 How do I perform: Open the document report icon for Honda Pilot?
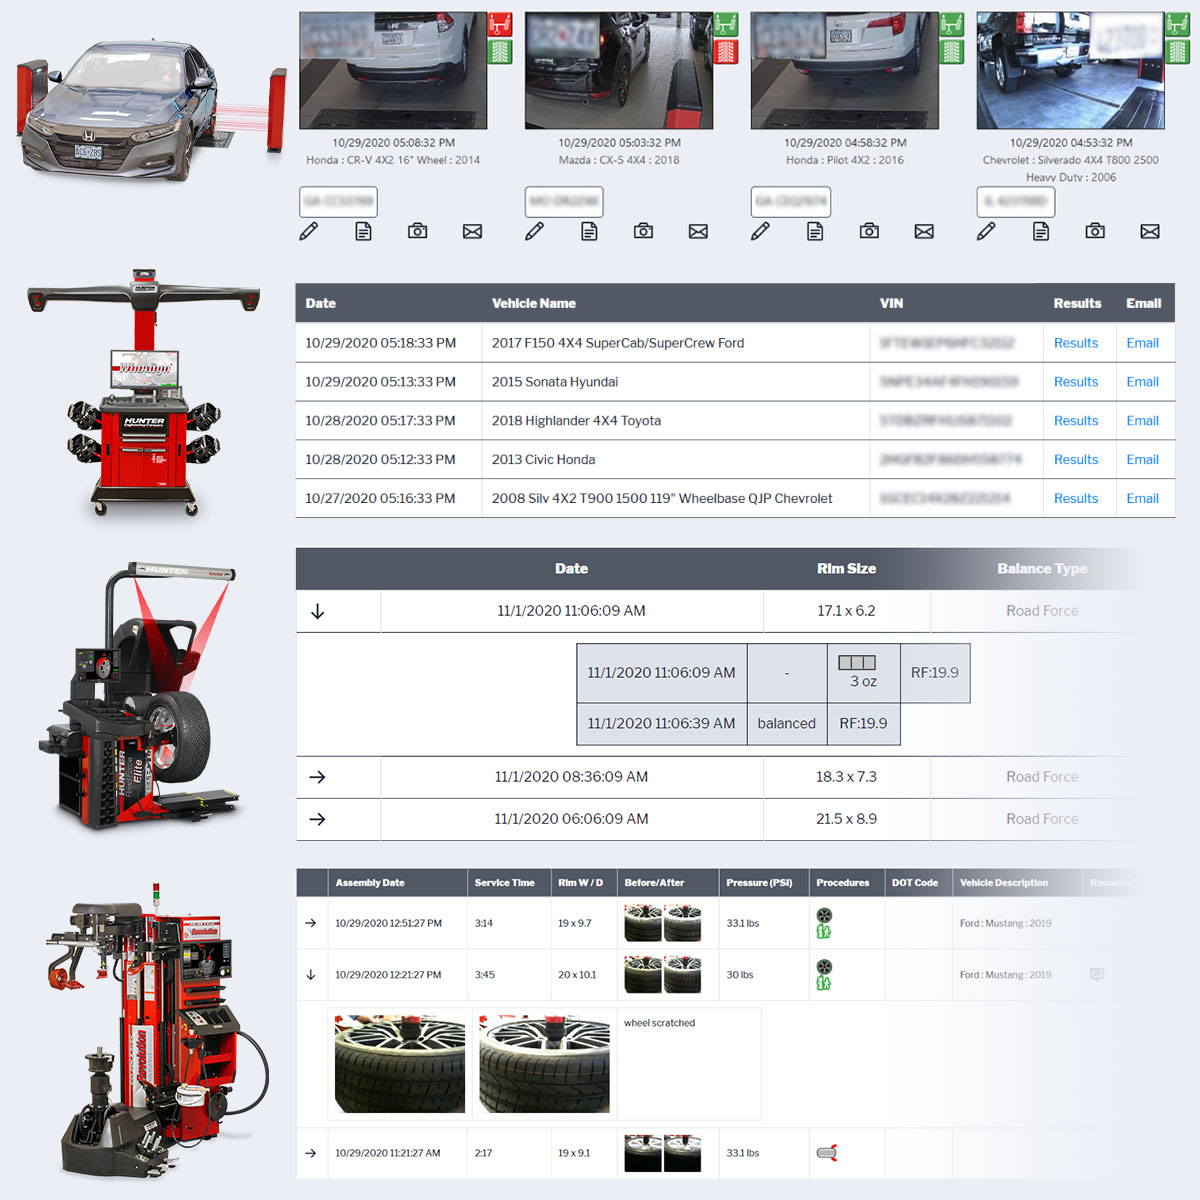click(815, 231)
